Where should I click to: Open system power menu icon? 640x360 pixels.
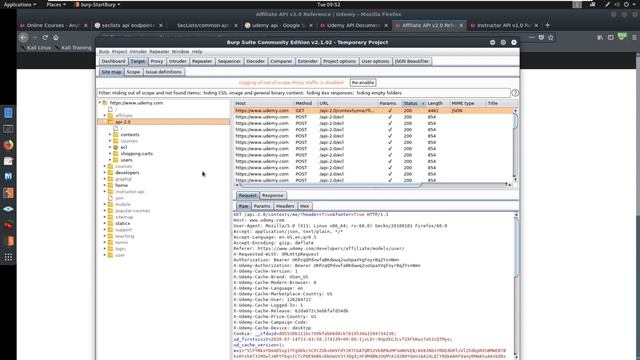pyautogui.click(x=626, y=4)
